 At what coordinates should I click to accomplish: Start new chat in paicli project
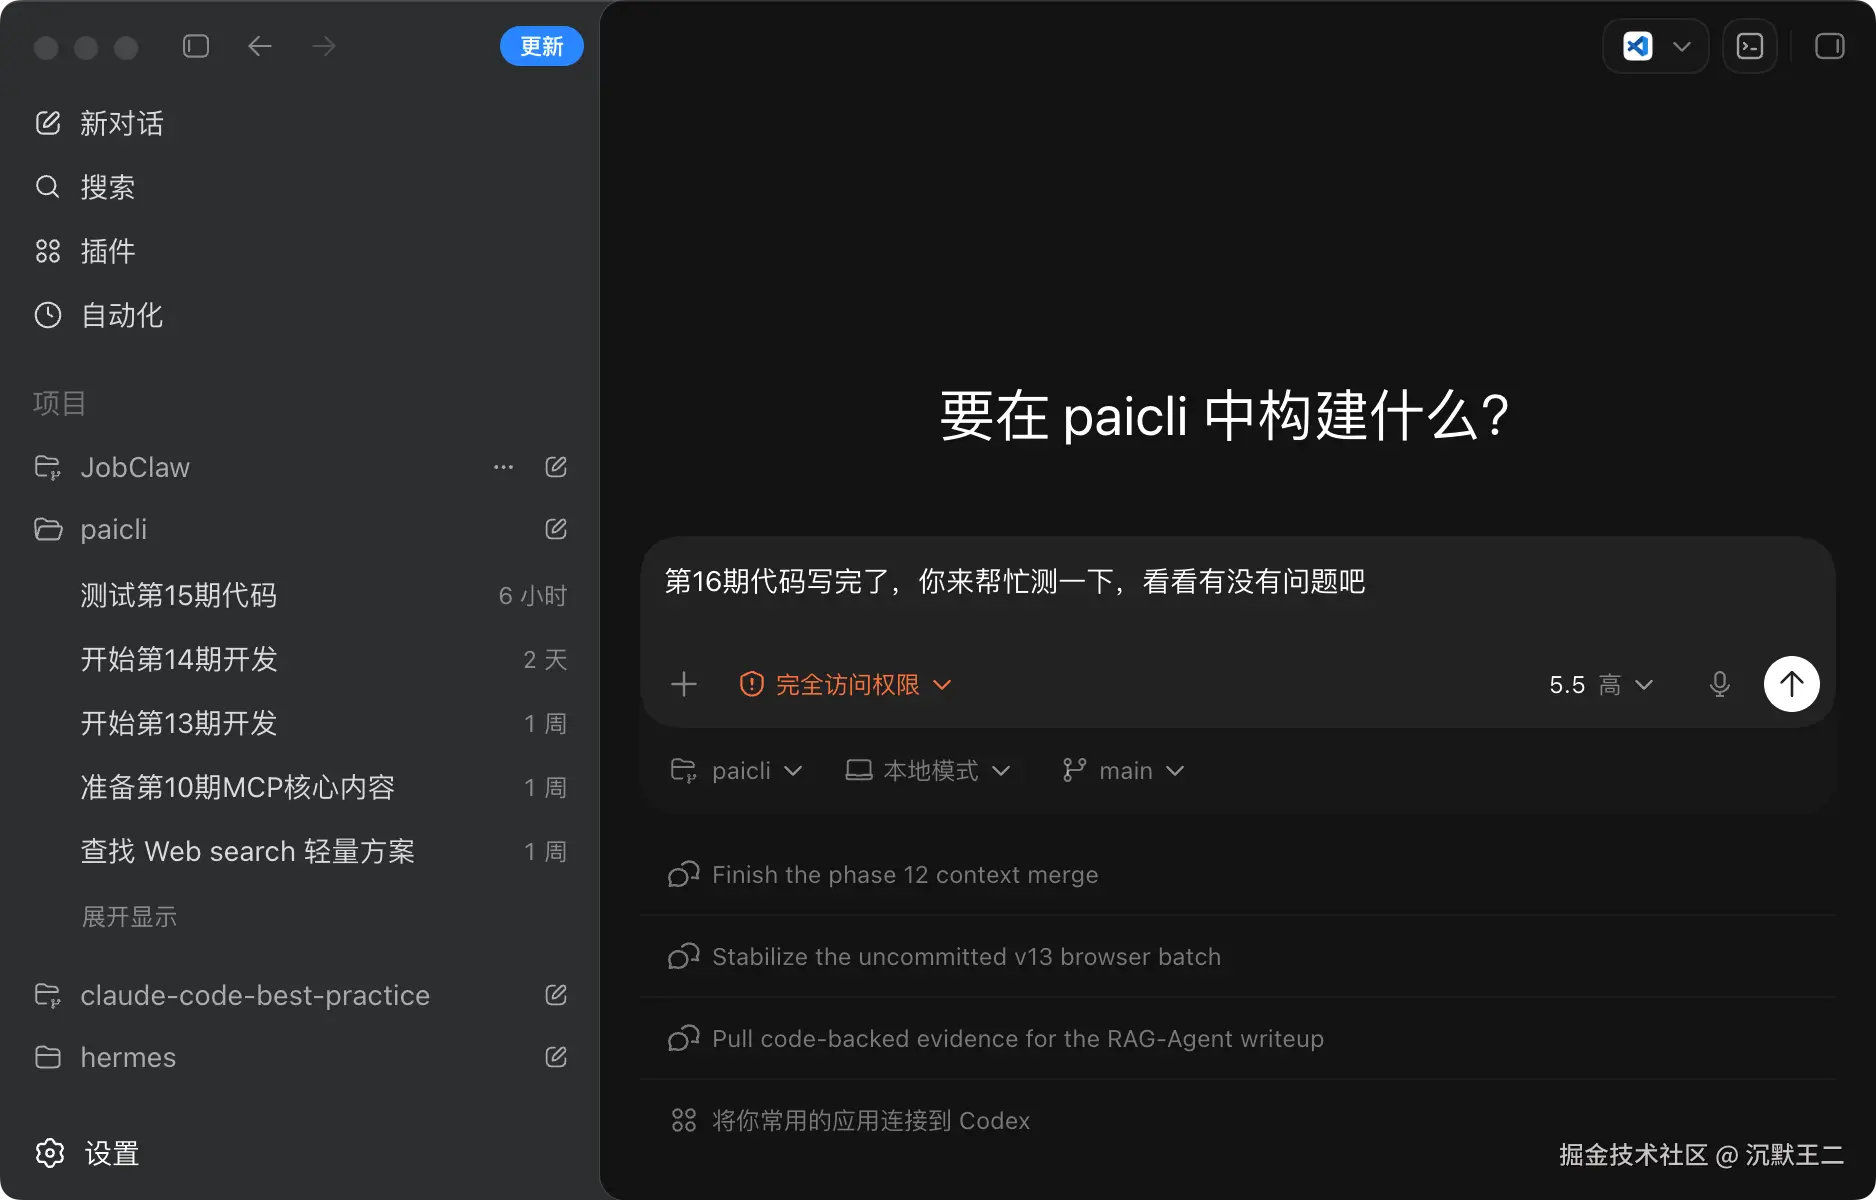556,529
